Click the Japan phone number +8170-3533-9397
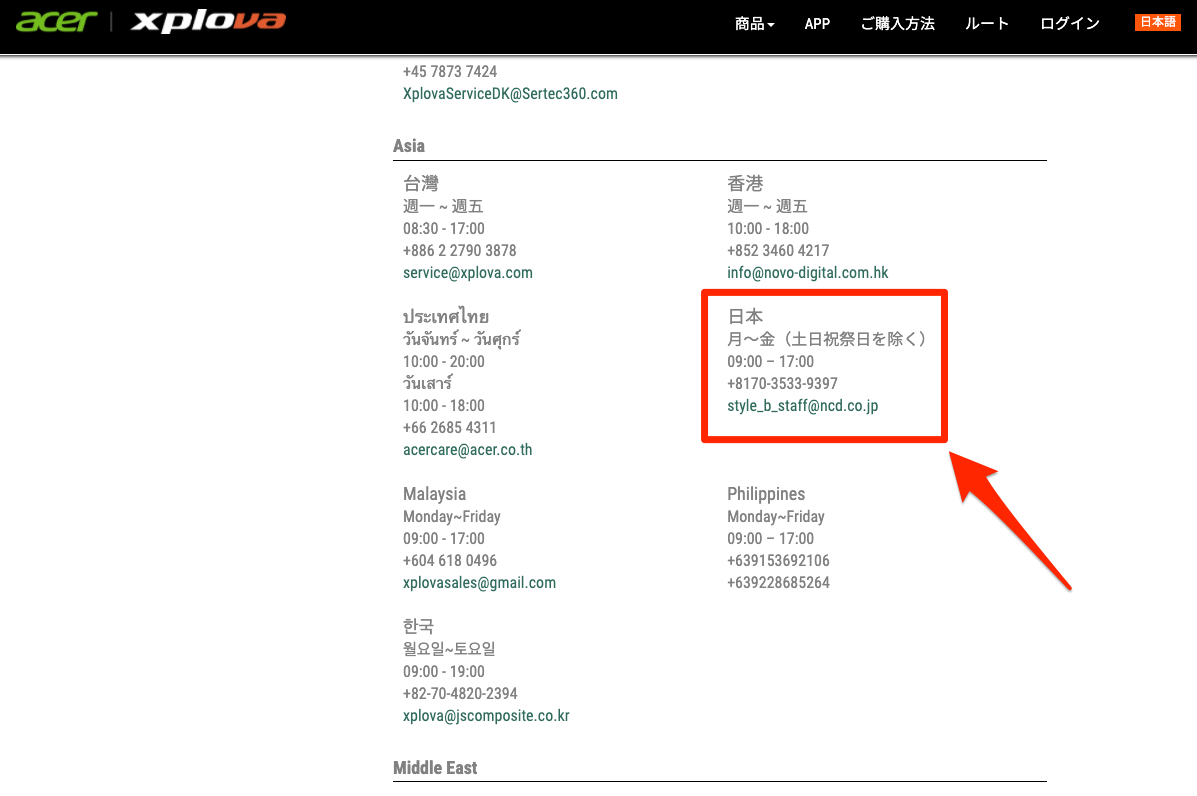The height and width of the screenshot is (796, 1197). (782, 384)
